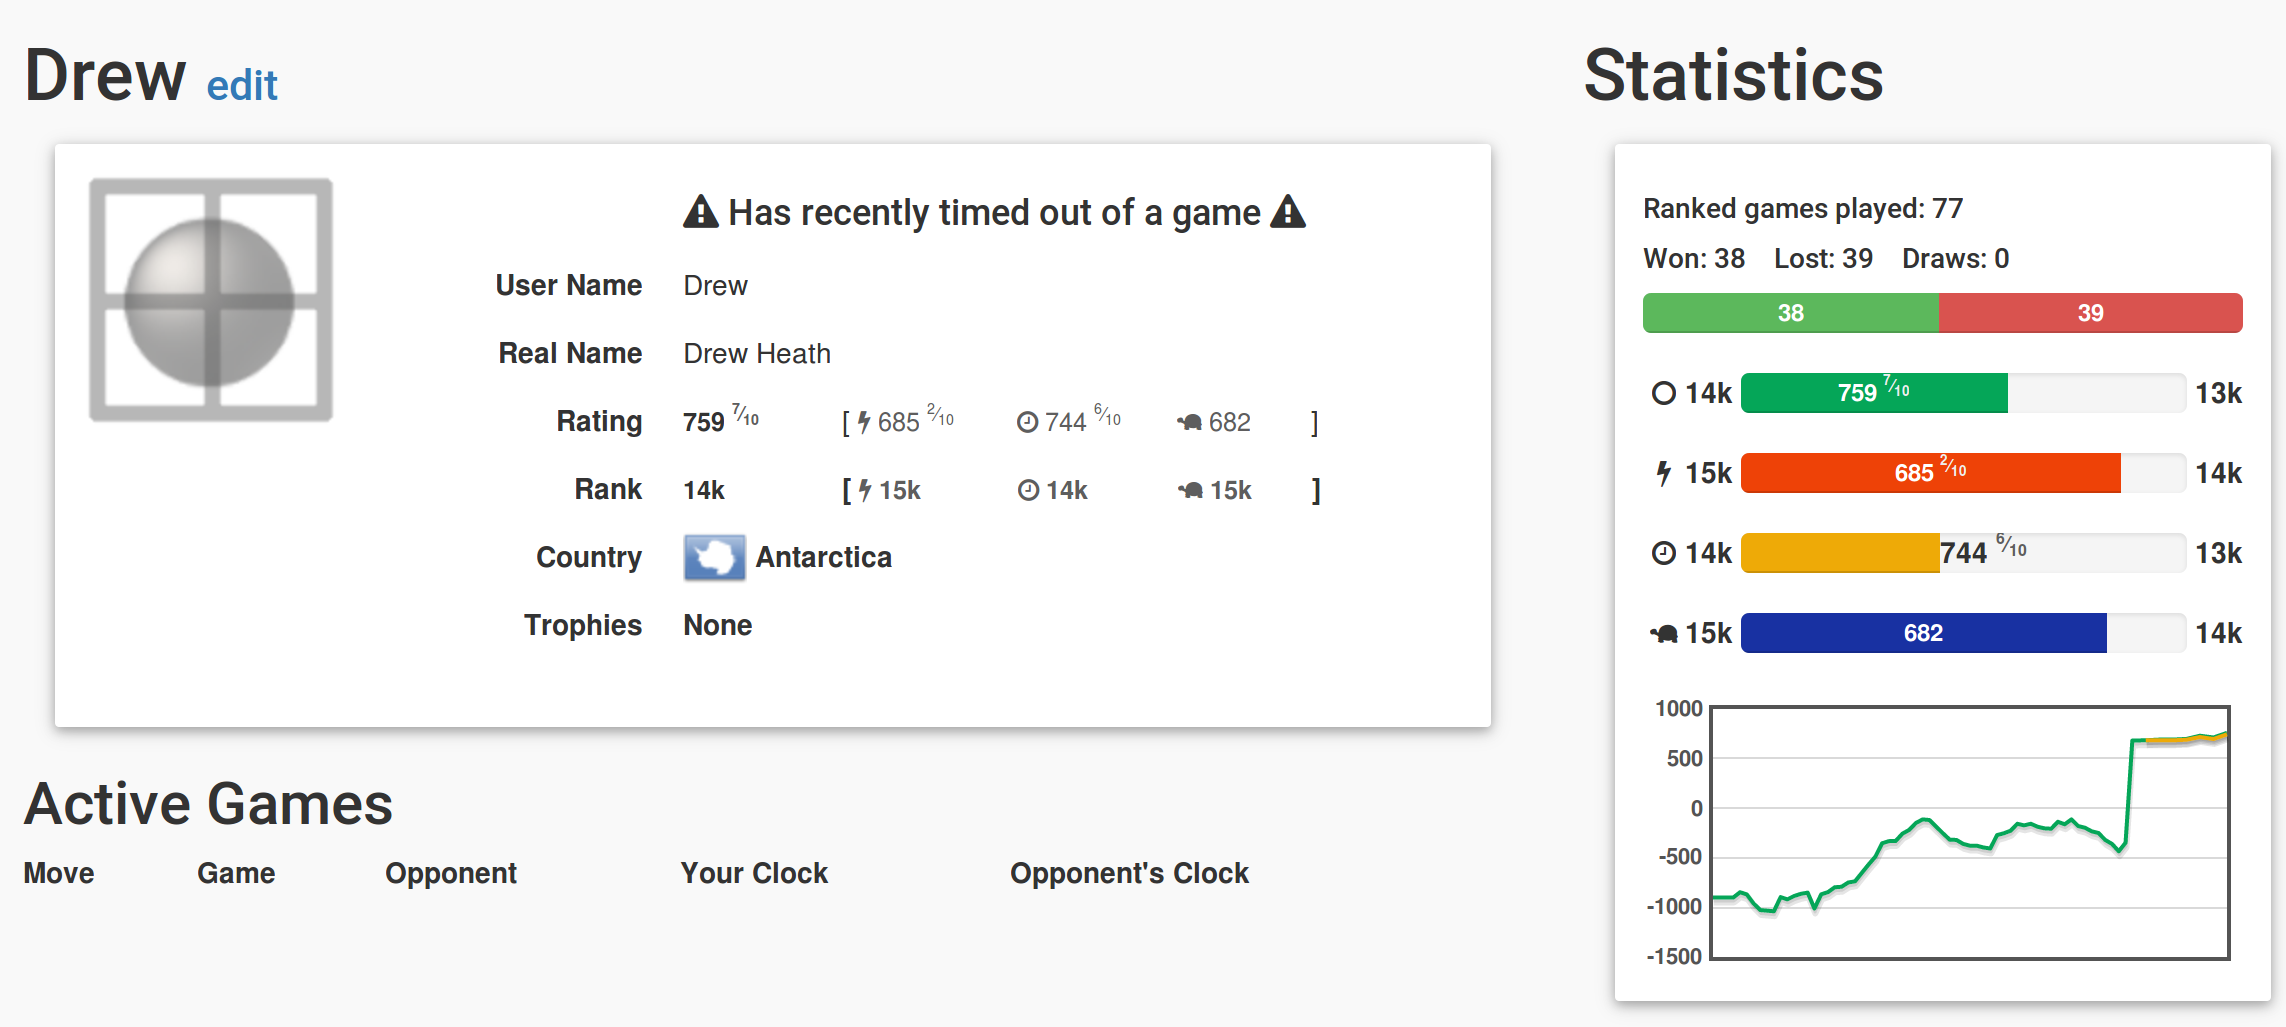Image resolution: width=2286 pixels, height=1027 pixels.
Task: Click the edit link next to Drew
Action: click(242, 85)
